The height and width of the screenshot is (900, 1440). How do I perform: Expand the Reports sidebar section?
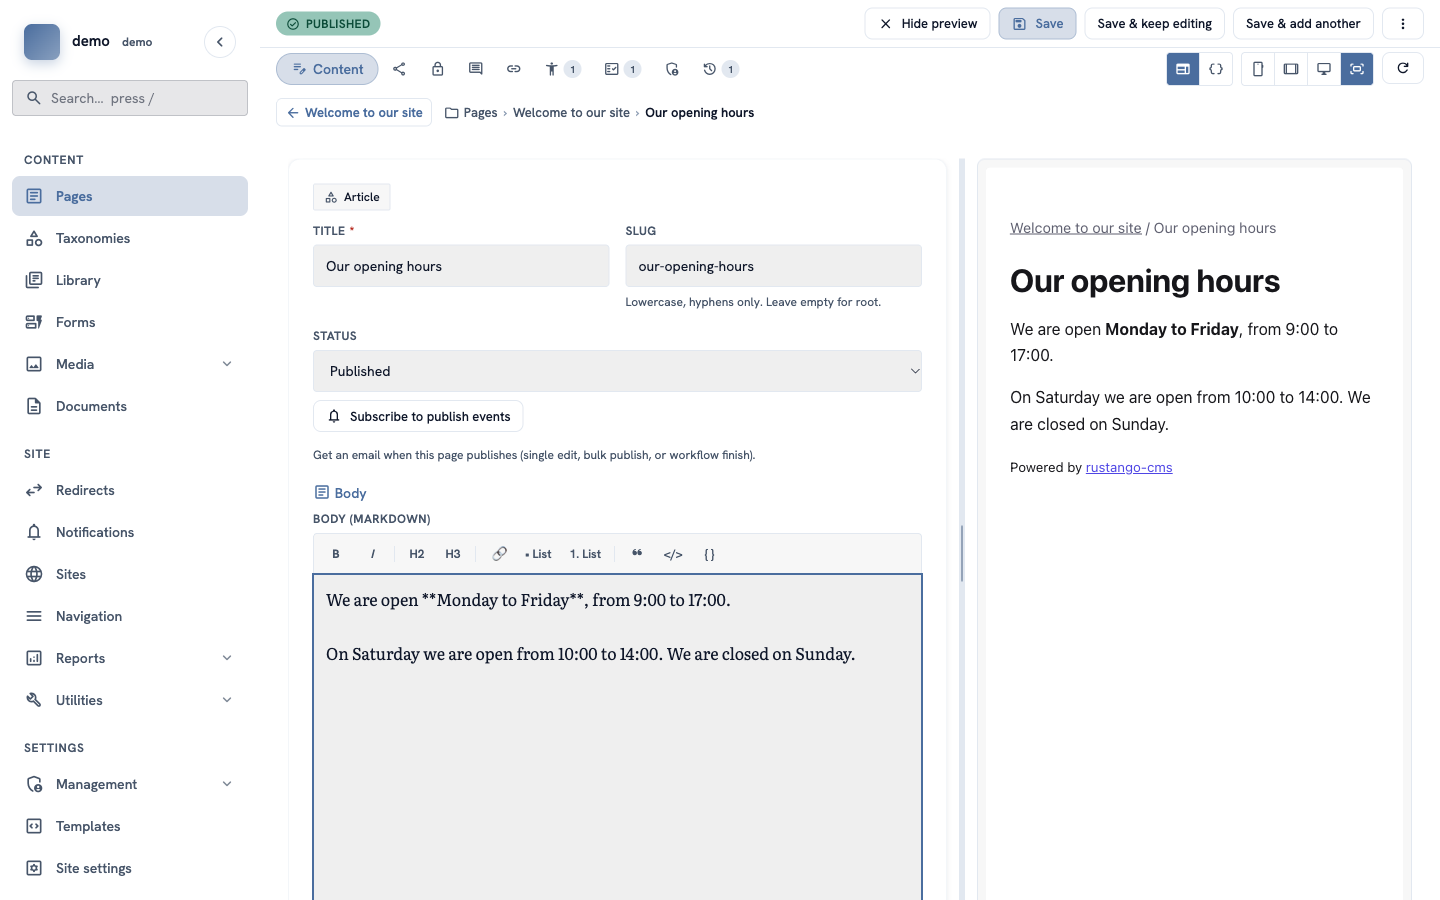227,658
